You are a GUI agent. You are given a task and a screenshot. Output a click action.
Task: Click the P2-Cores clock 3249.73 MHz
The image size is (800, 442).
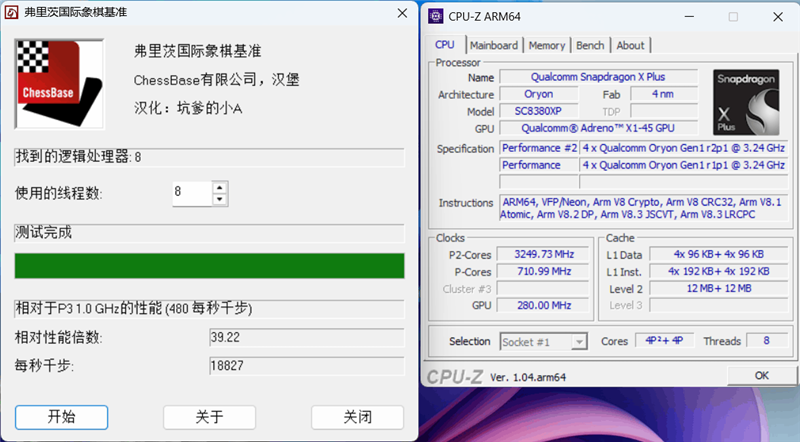click(543, 254)
